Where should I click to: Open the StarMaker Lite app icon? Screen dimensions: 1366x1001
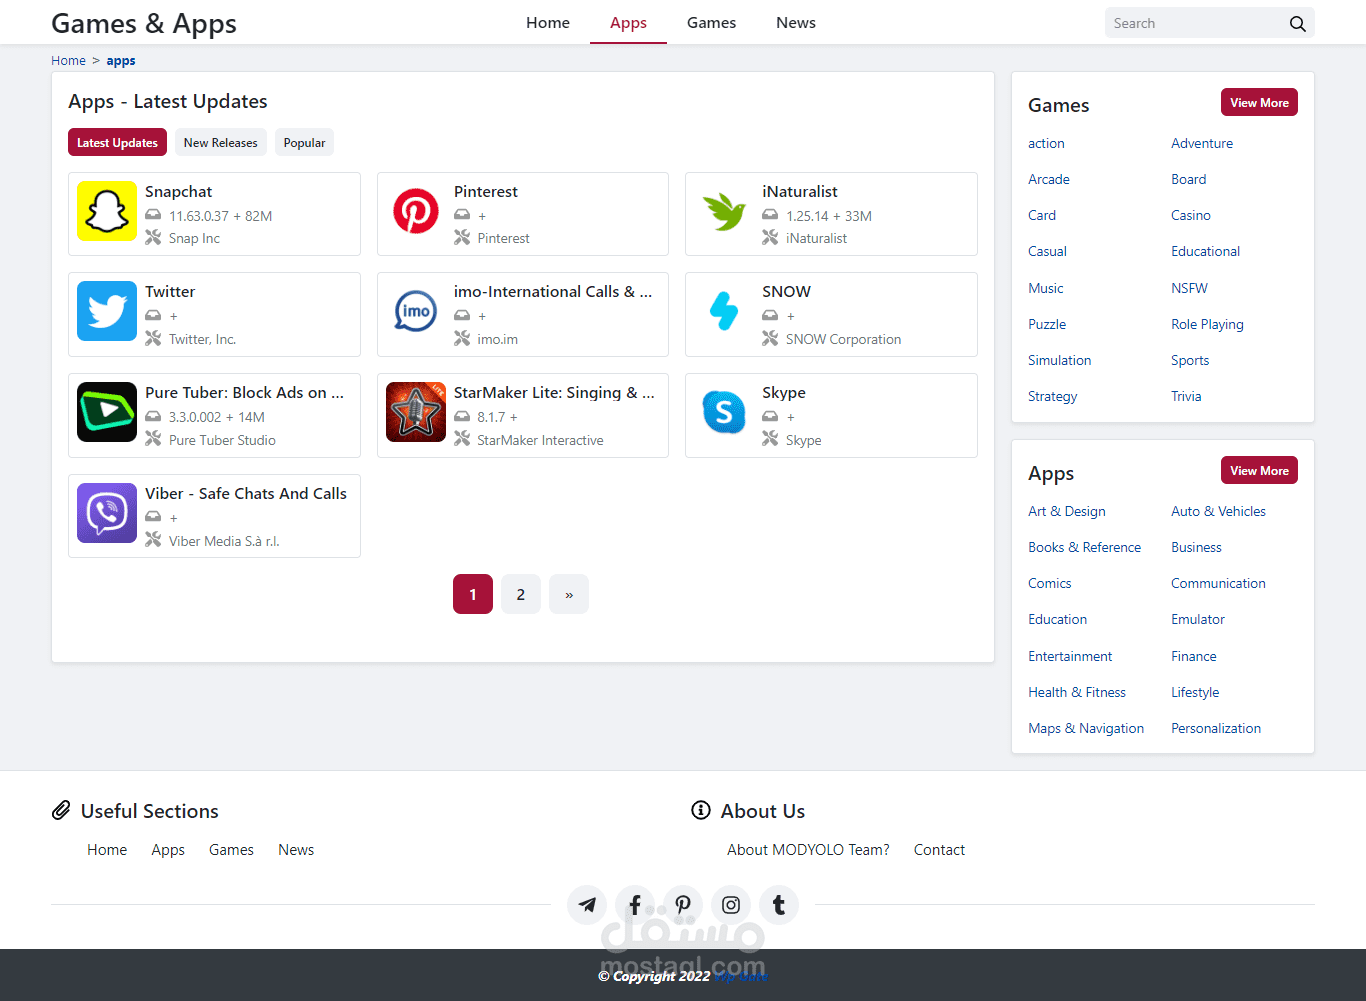click(x=416, y=412)
